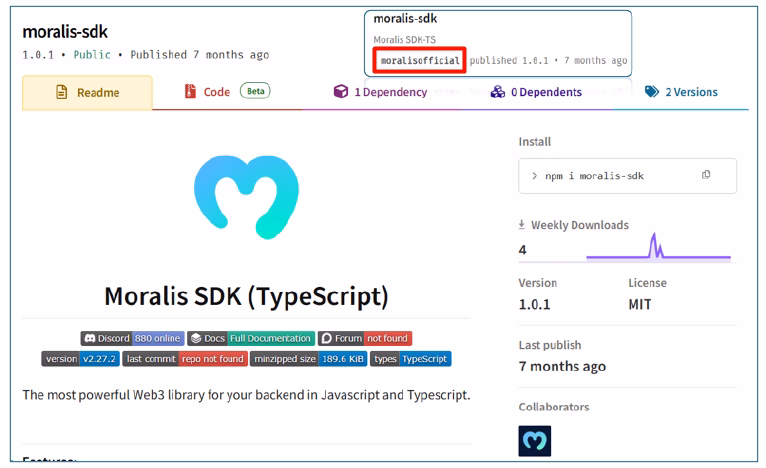Click the Last publish 7 months ago value

pyautogui.click(x=562, y=366)
